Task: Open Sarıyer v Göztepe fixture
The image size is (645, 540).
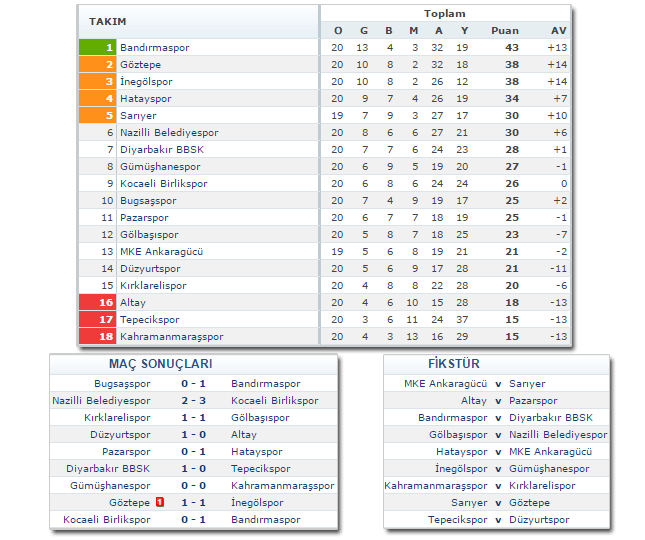Action: tap(497, 503)
